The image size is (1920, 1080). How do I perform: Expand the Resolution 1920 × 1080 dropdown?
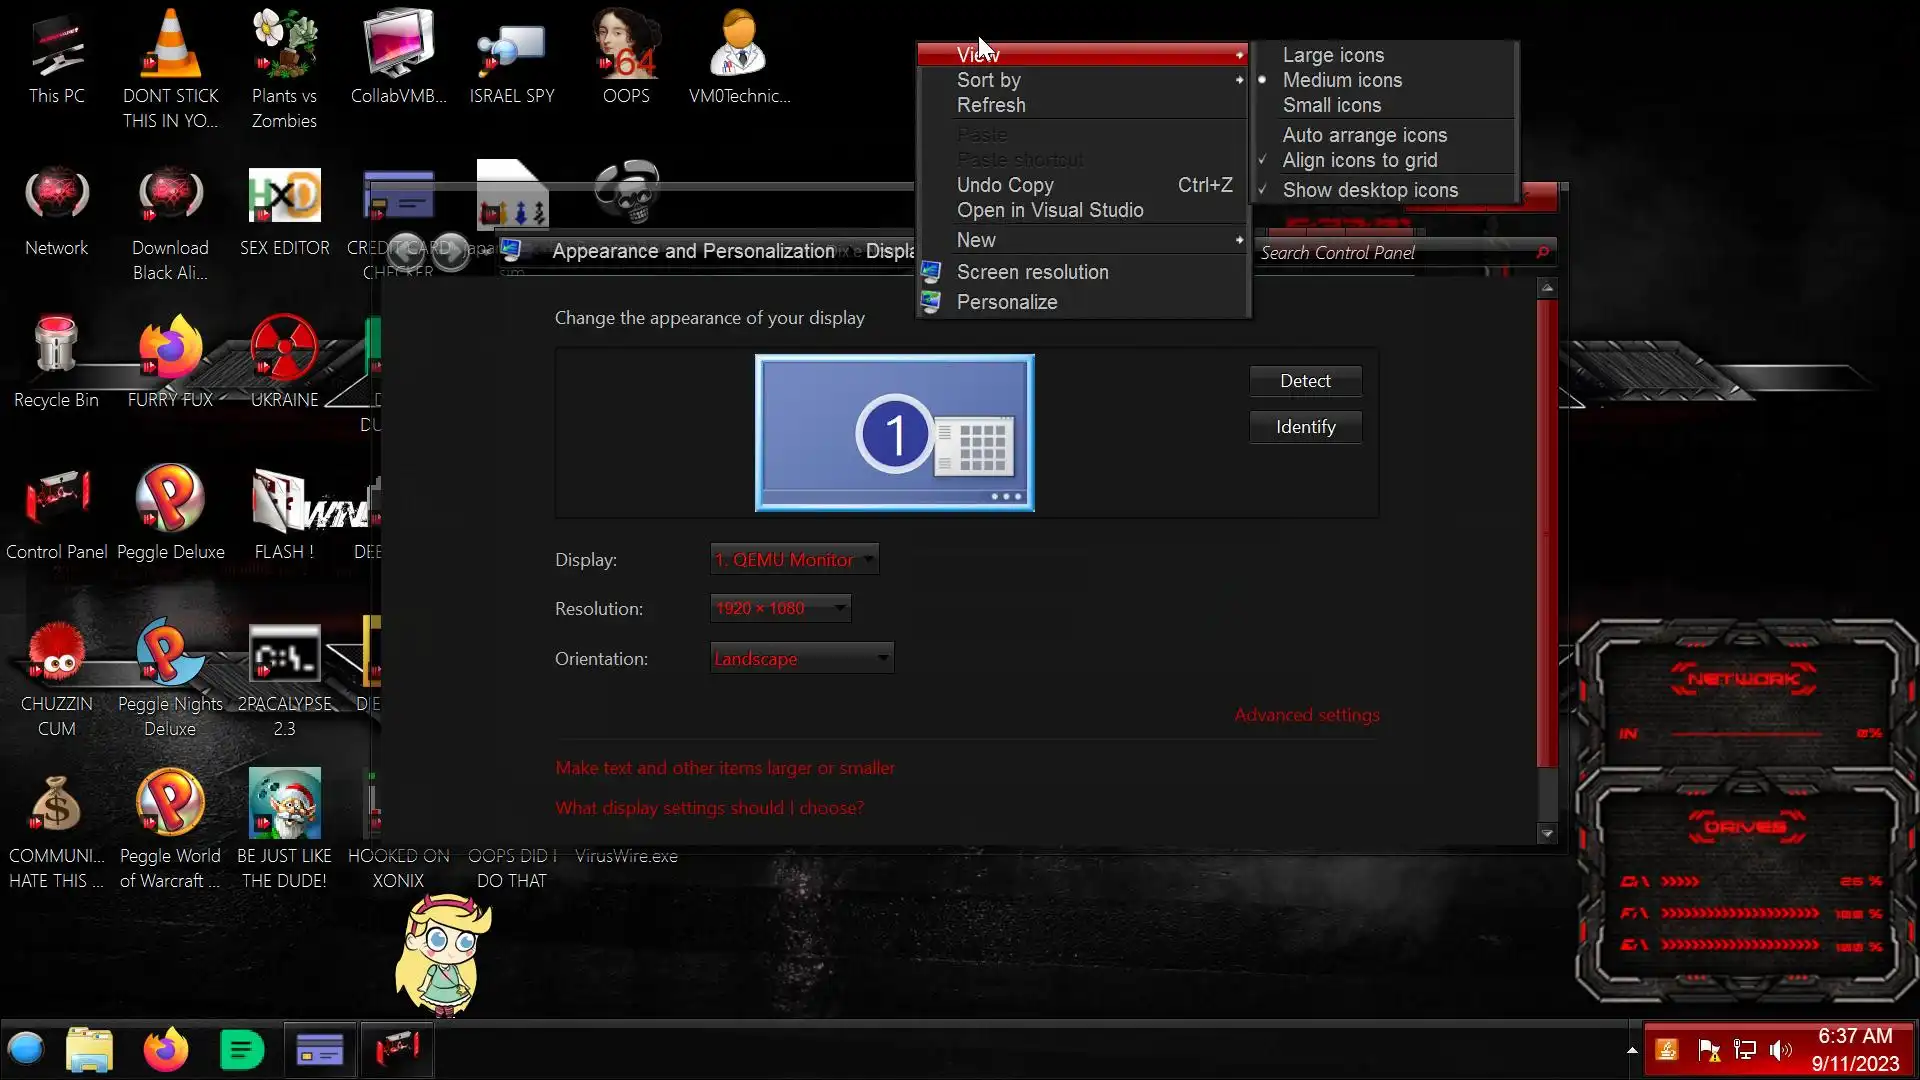click(780, 608)
